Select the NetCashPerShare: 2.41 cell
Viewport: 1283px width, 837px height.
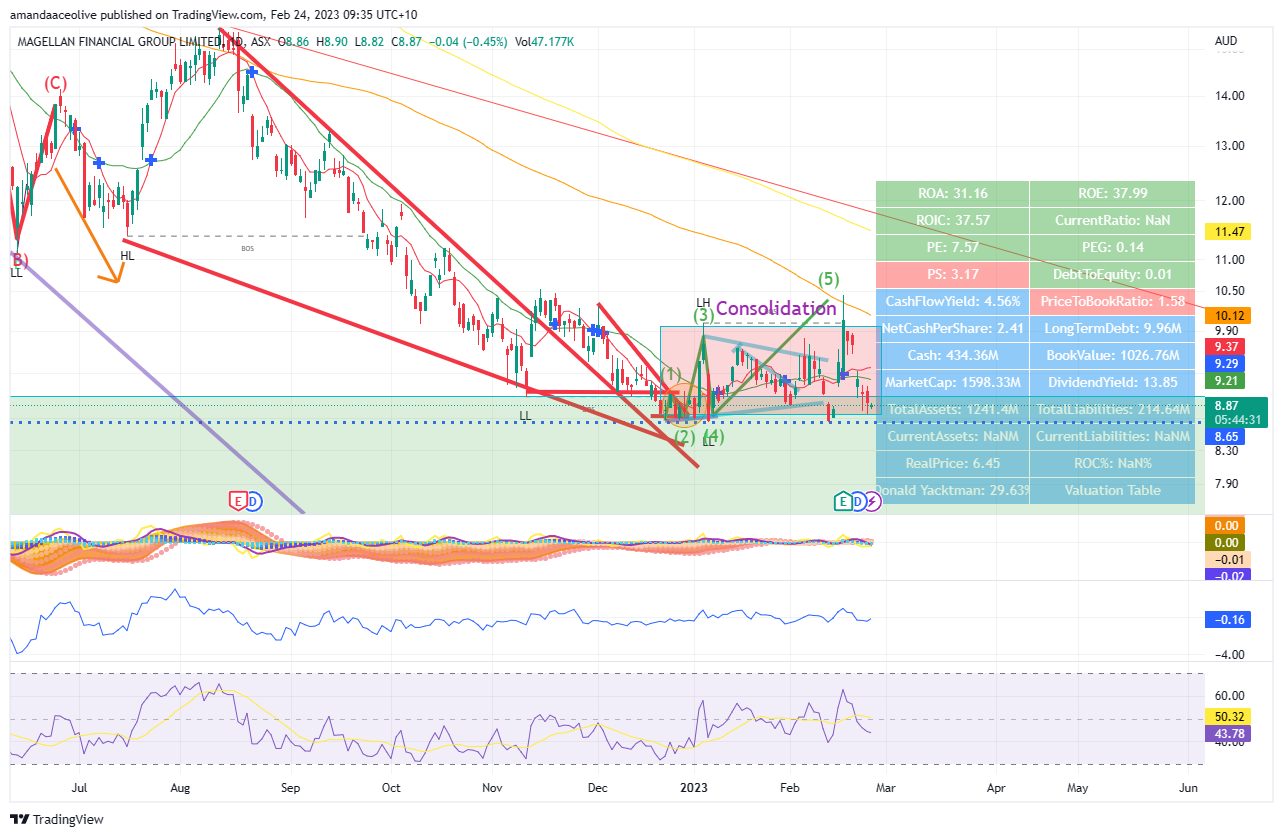[951, 328]
